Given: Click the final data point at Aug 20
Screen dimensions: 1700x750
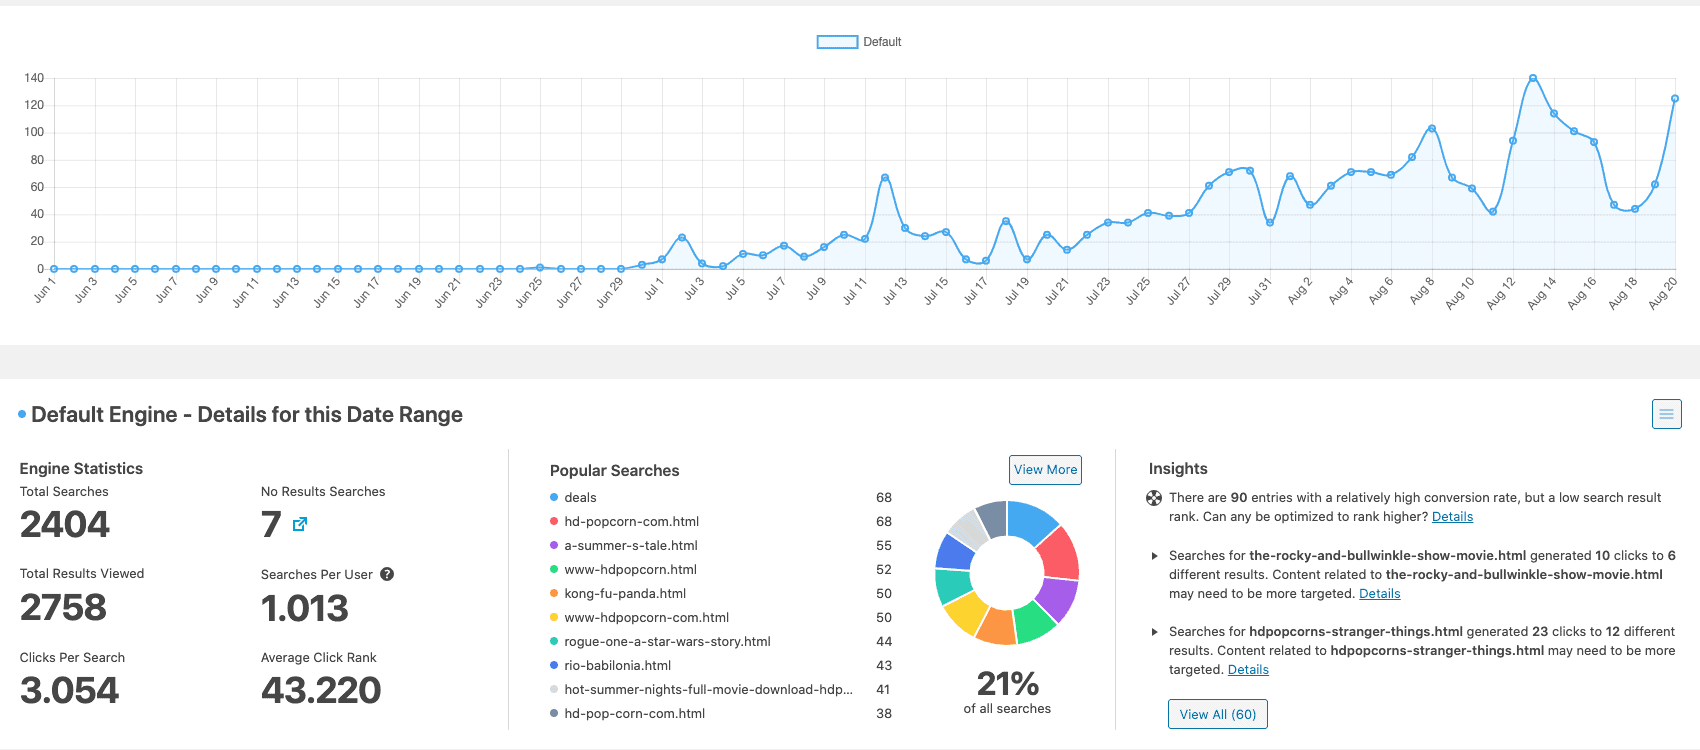Looking at the screenshot, I should (x=1675, y=99).
